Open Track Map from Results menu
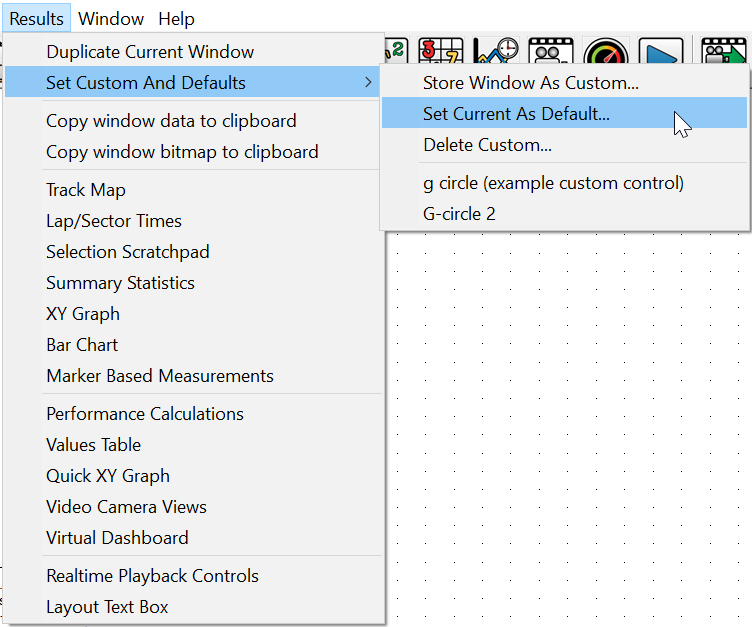752x627 pixels. (86, 190)
